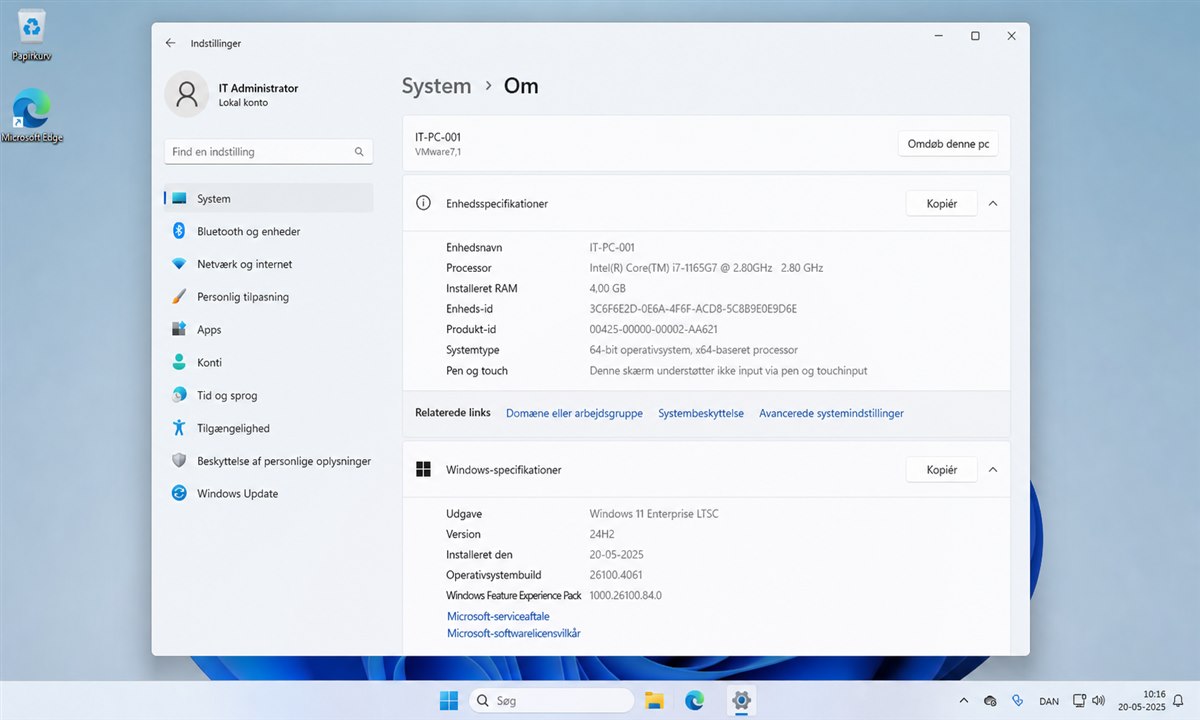
Task: Click the Operativsystembuild value 26100.4061
Action: click(617, 575)
